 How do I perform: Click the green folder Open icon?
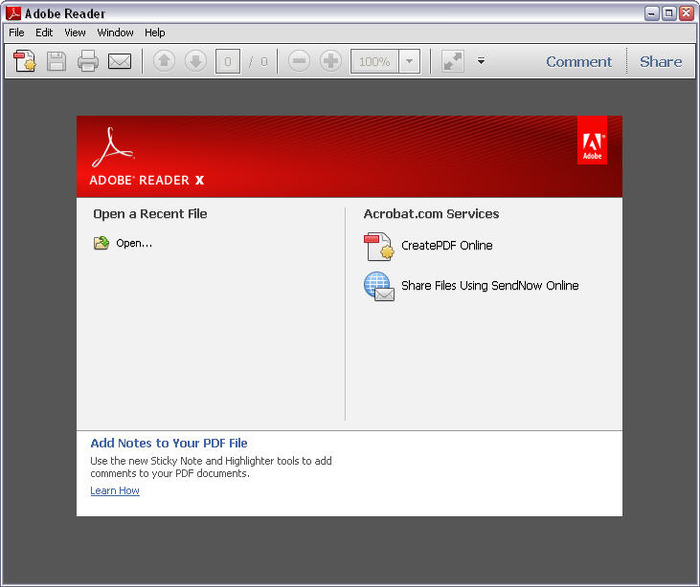[x=101, y=243]
